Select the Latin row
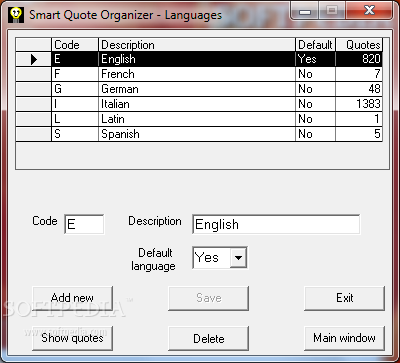This screenshot has height=363, width=400. [x=199, y=119]
